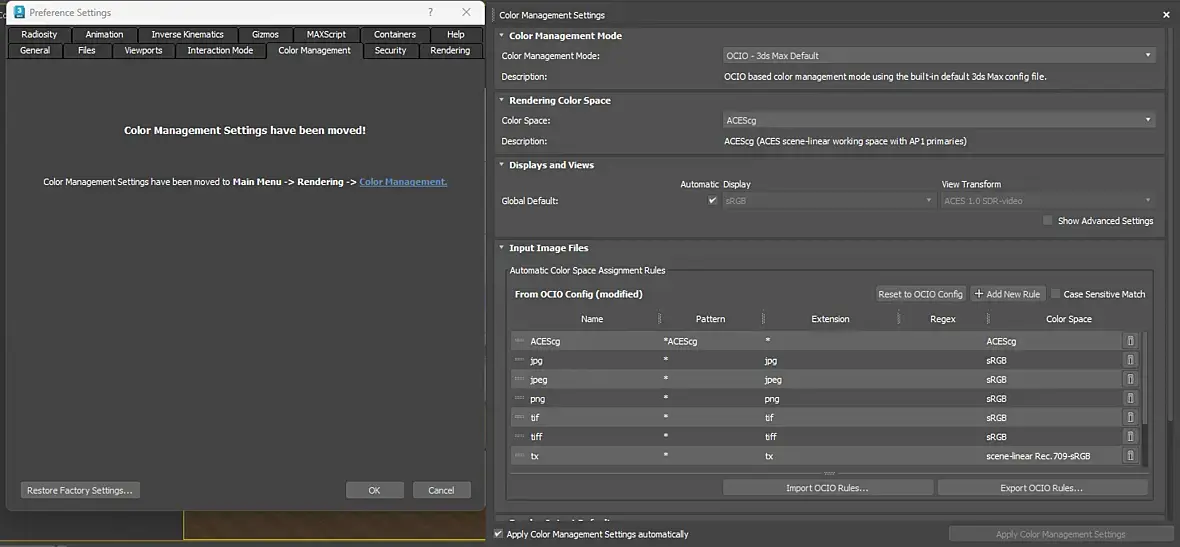1180x547 pixels.
Task: Open the Color Management Mode dropdown
Action: (x=938, y=56)
